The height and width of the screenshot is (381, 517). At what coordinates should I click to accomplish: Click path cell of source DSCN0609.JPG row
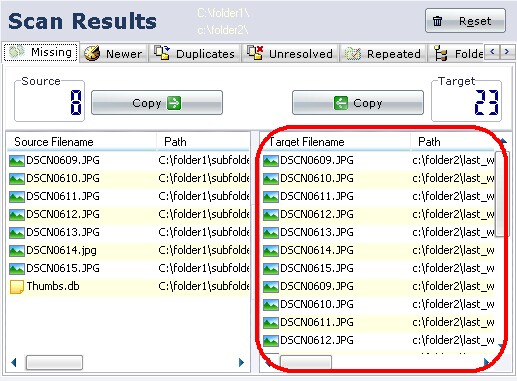204,160
